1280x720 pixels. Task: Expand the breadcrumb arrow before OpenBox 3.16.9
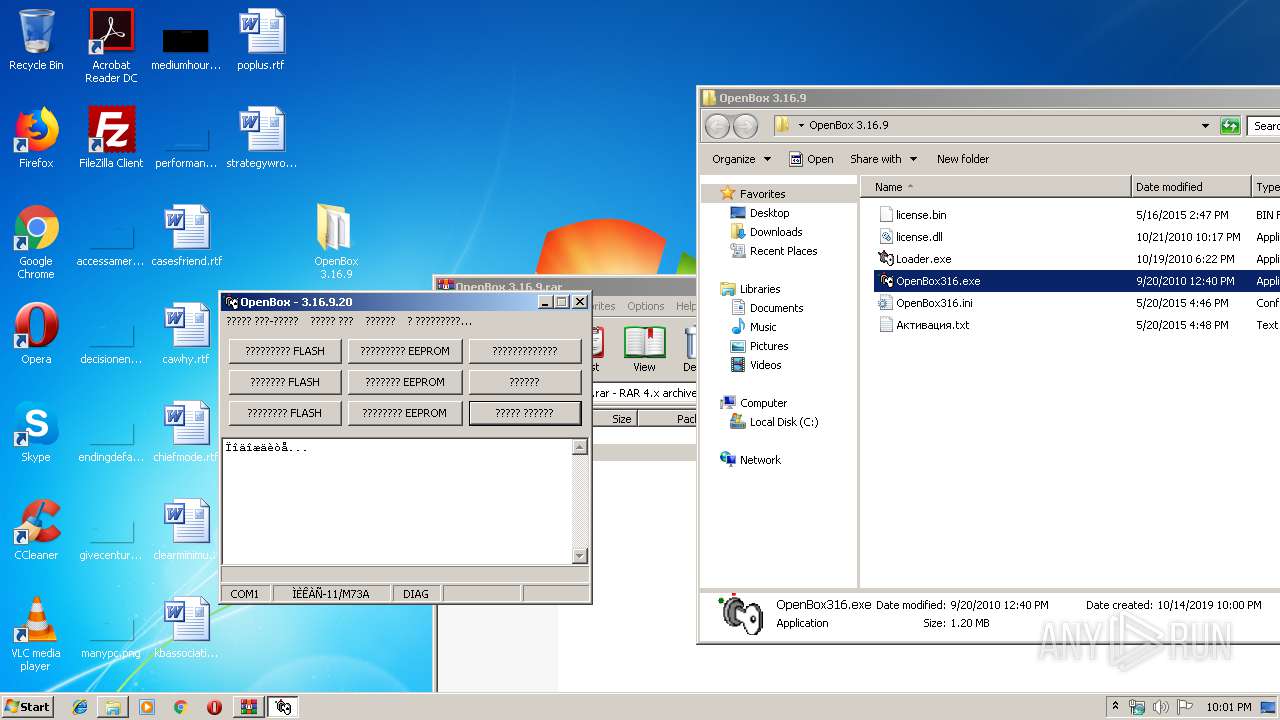tap(801, 126)
